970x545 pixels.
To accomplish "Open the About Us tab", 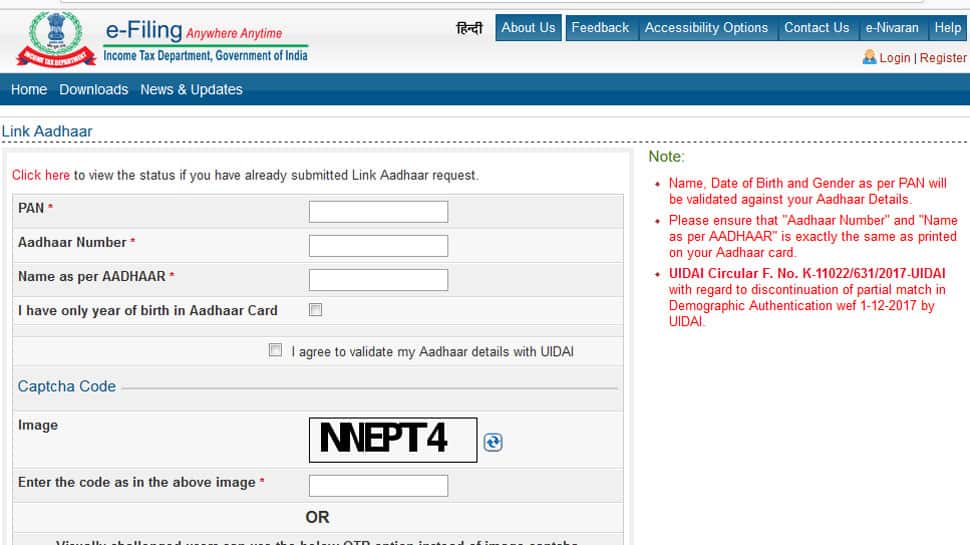I will pos(528,28).
